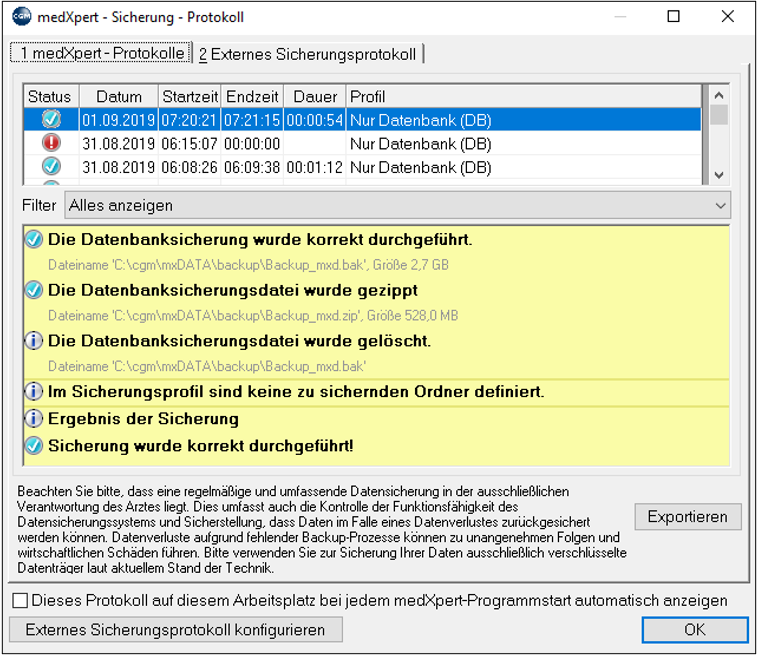The height and width of the screenshot is (656, 758).
Task: Close the medXpert Sicherung window
Action: (x=728, y=16)
